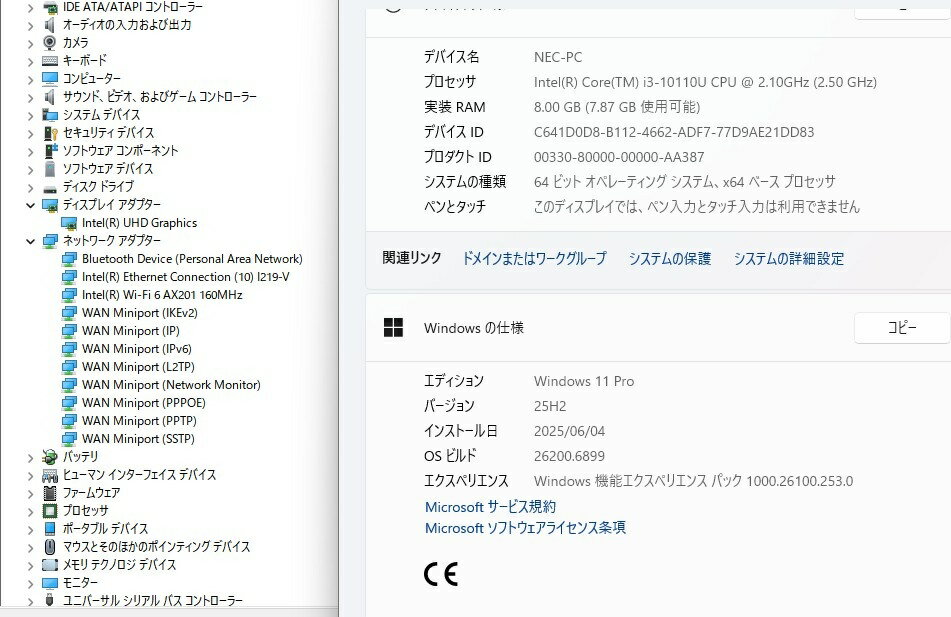
Task: Click the battery category icon
Action: (x=50, y=457)
